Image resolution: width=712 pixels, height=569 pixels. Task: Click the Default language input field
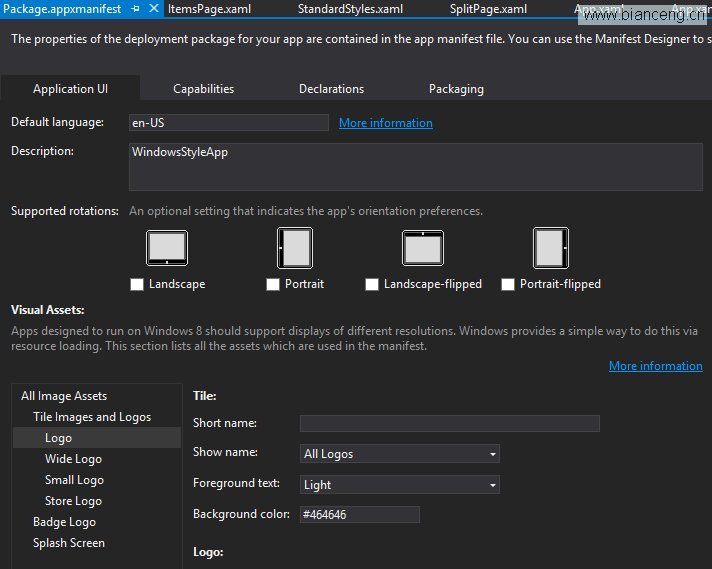229,123
